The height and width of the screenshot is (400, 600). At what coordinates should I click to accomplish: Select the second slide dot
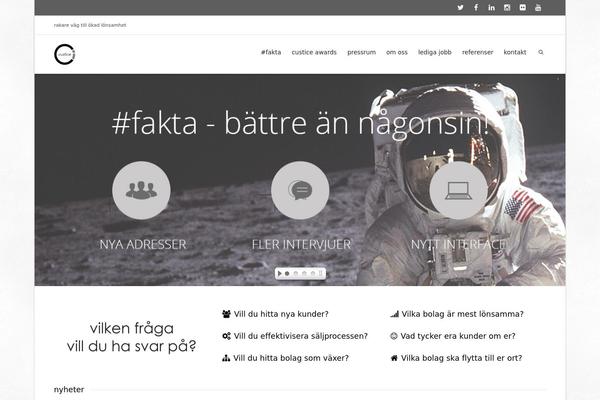(x=296, y=273)
